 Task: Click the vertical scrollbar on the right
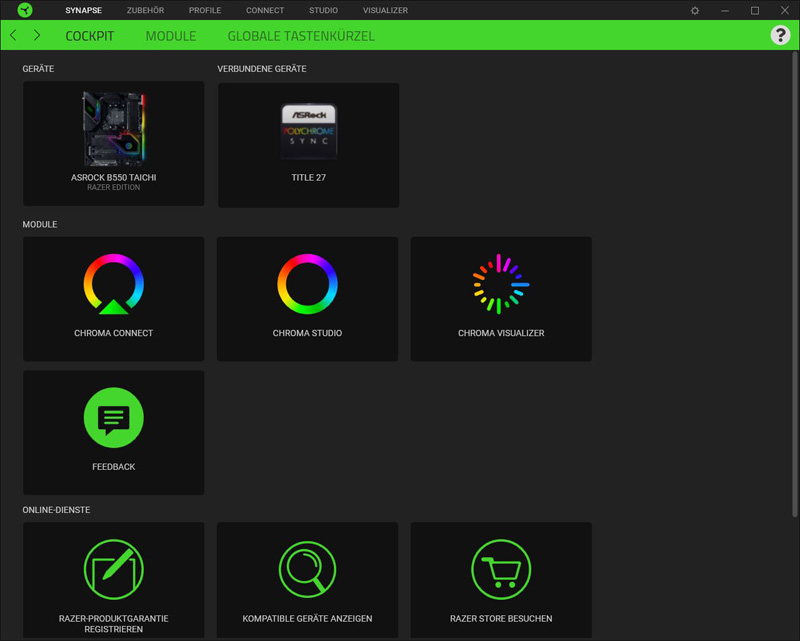795,284
